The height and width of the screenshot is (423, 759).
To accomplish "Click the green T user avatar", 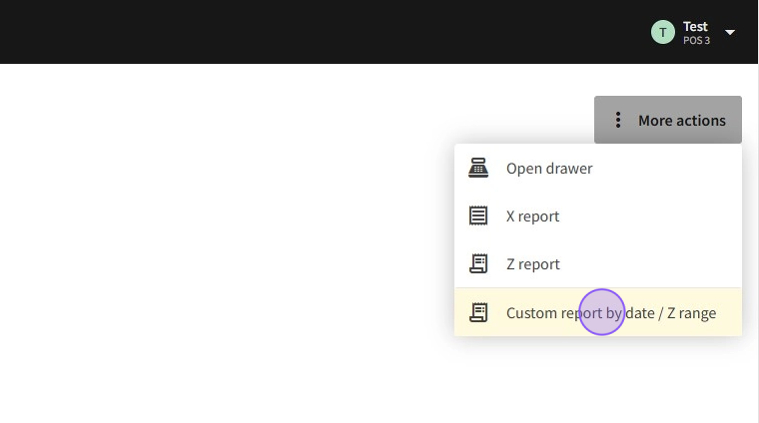I will point(663,32).
